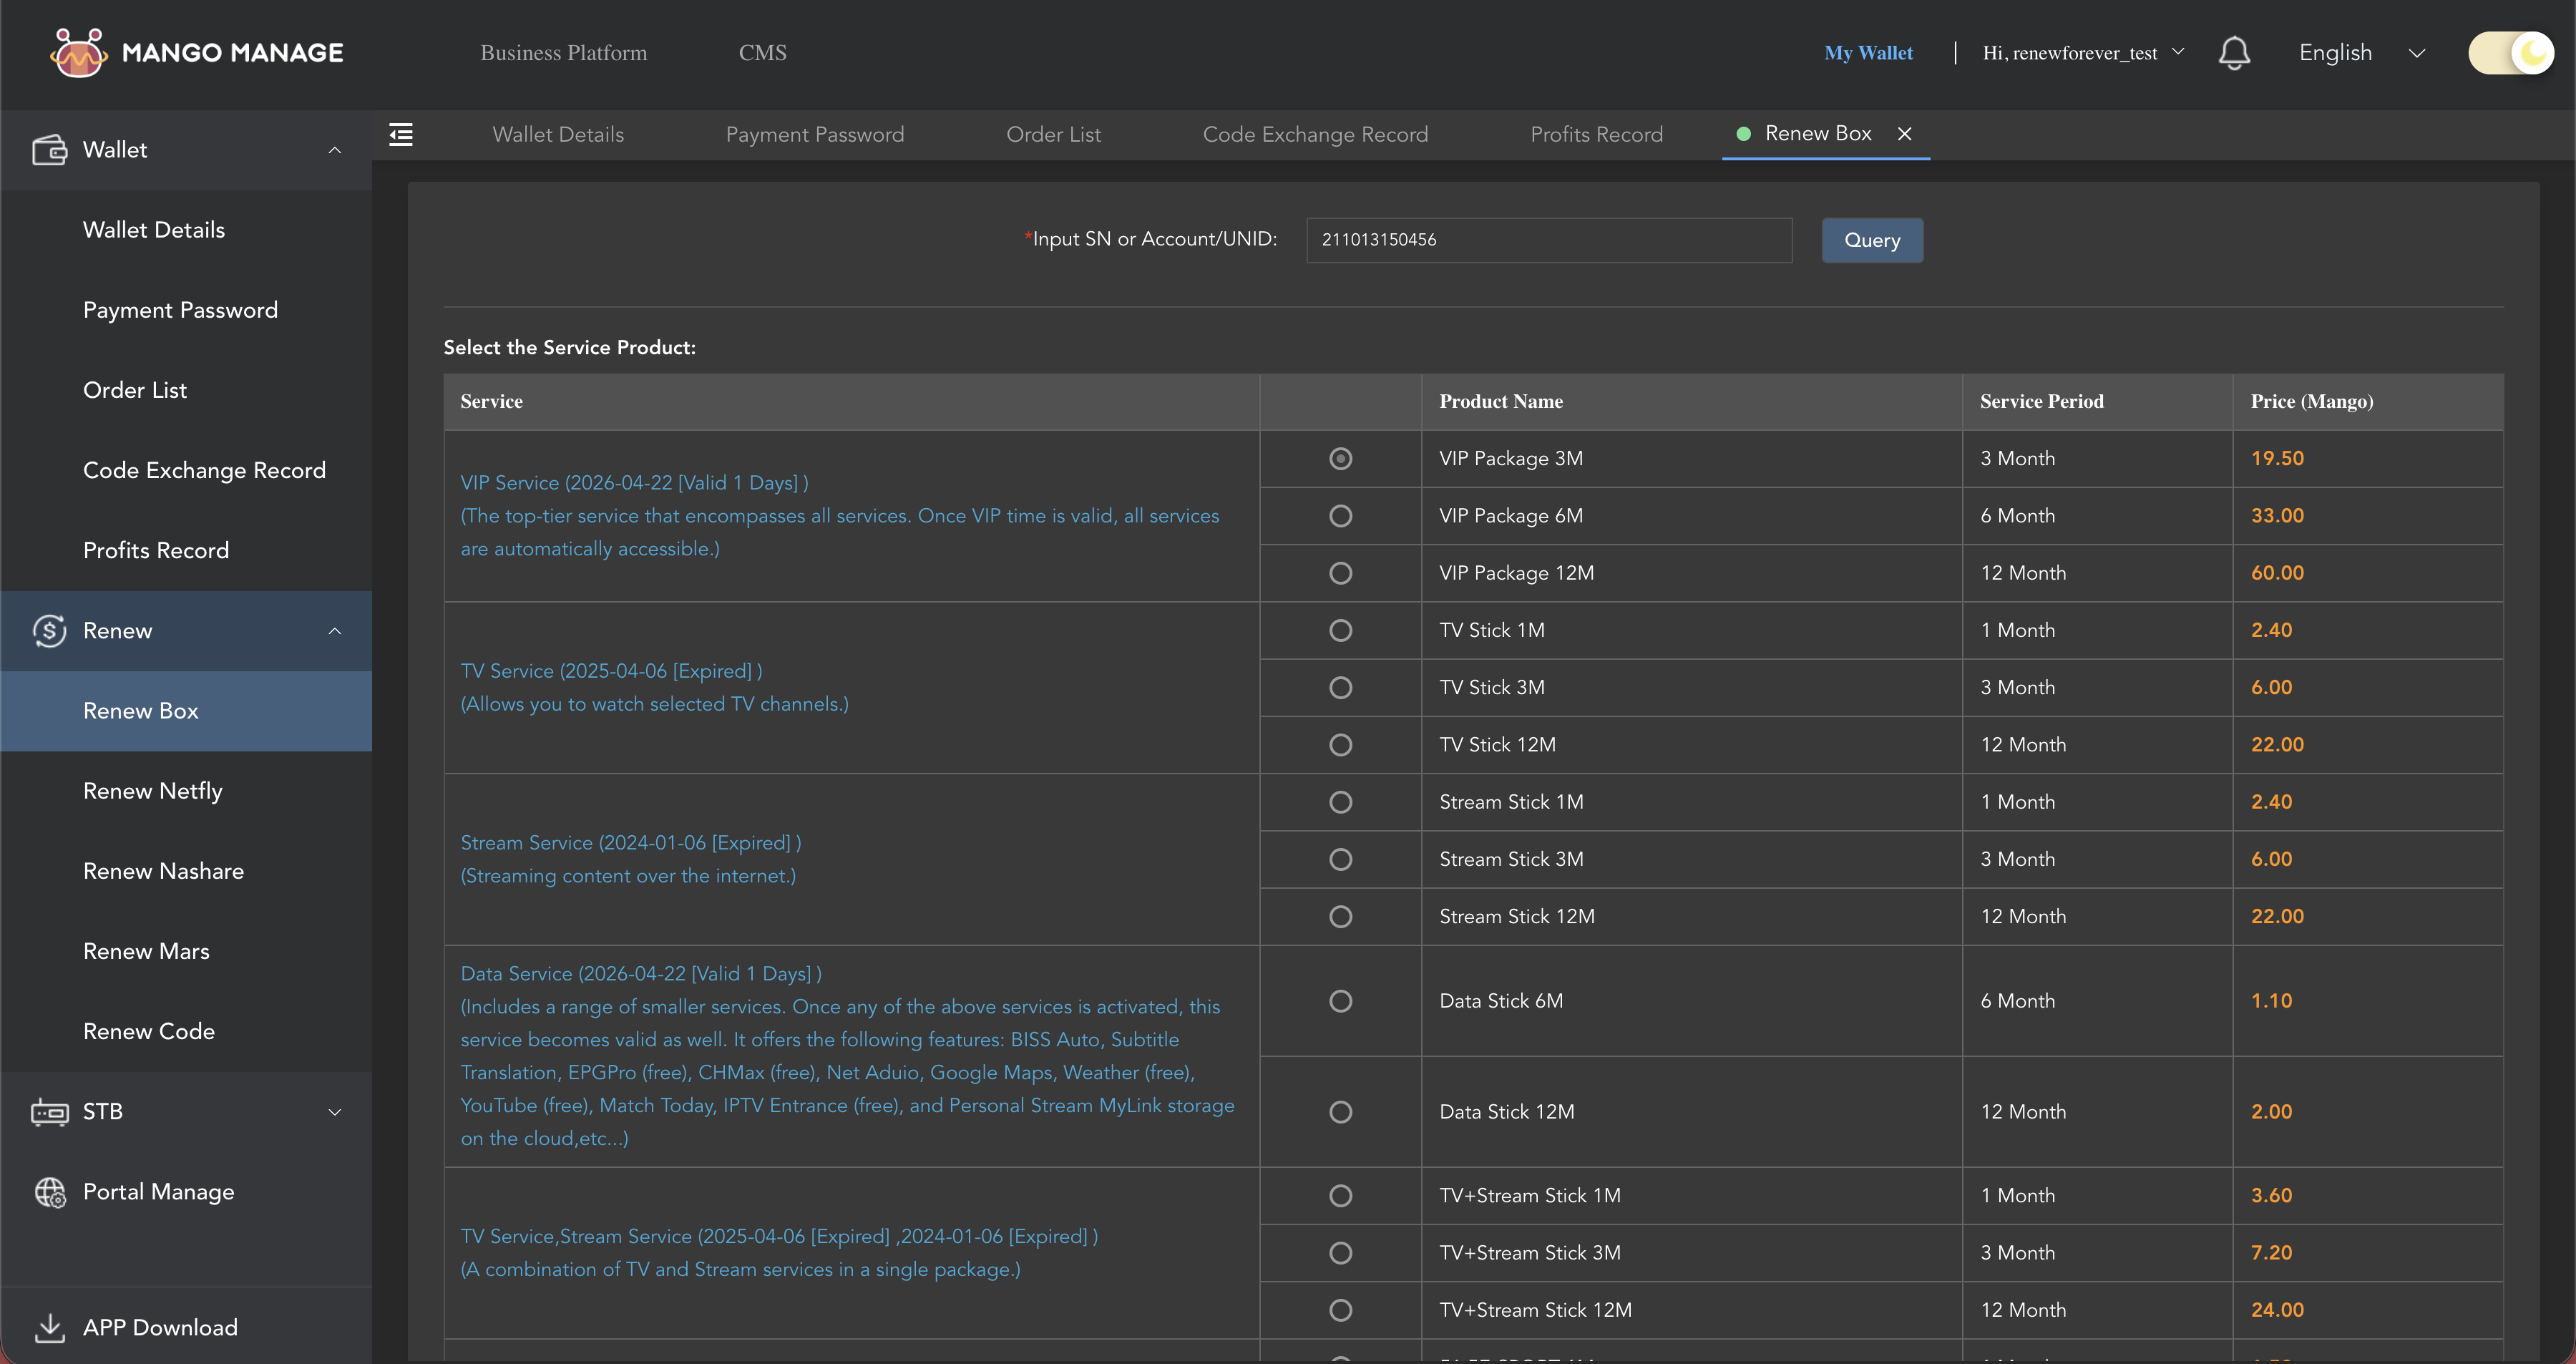Open notifications via the bell icon
The image size is (2576, 1364).
(x=2235, y=53)
